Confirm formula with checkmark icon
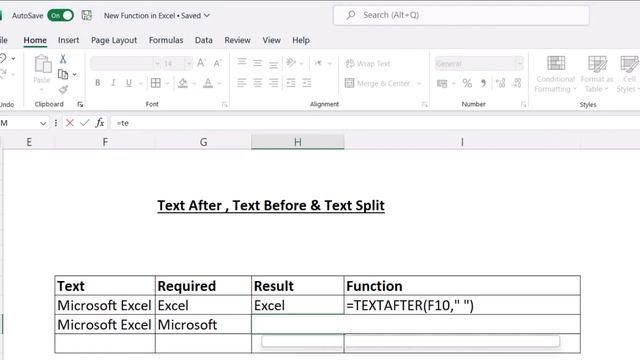 point(84,123)
